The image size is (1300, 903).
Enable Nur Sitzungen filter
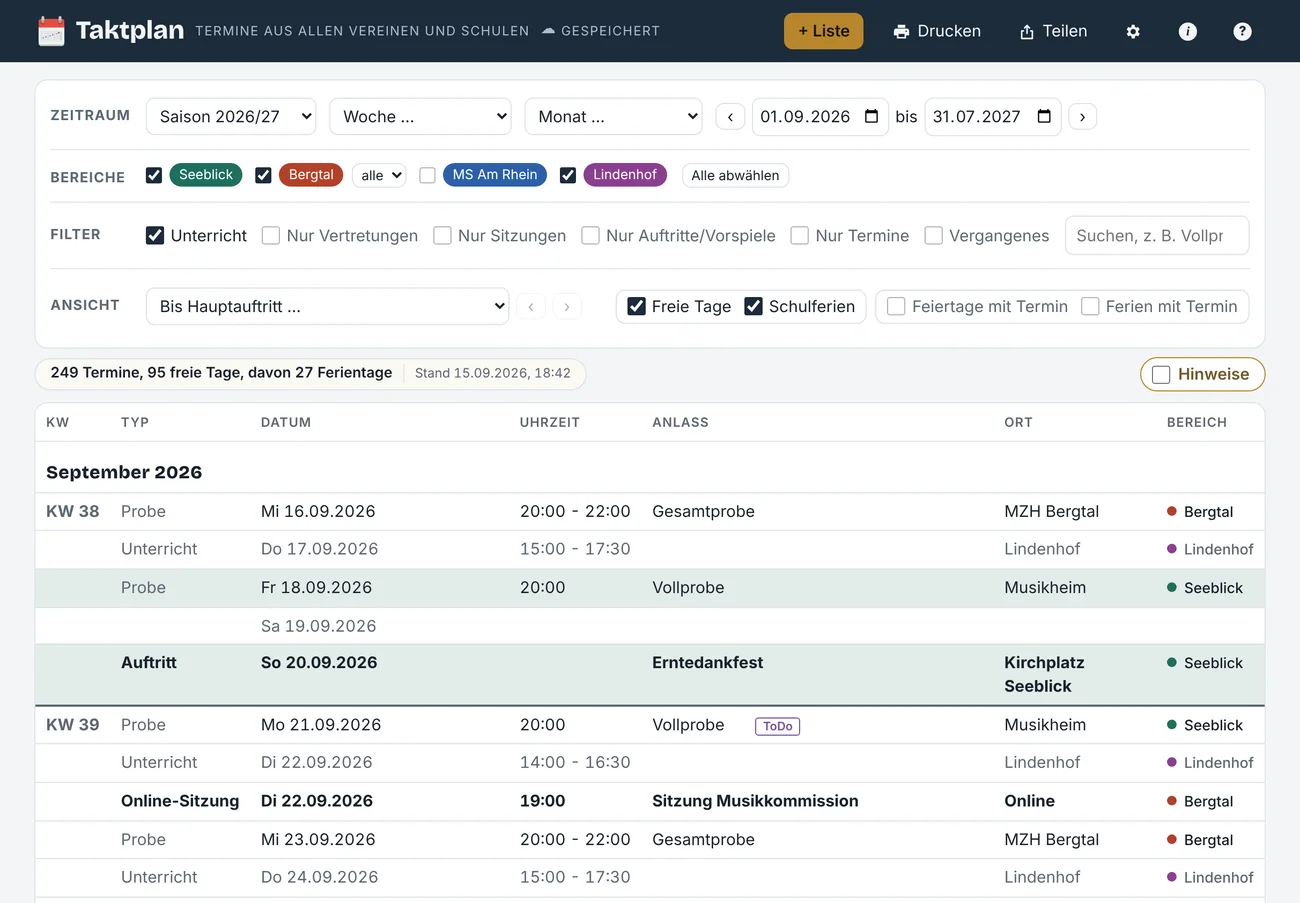(442, 236)
